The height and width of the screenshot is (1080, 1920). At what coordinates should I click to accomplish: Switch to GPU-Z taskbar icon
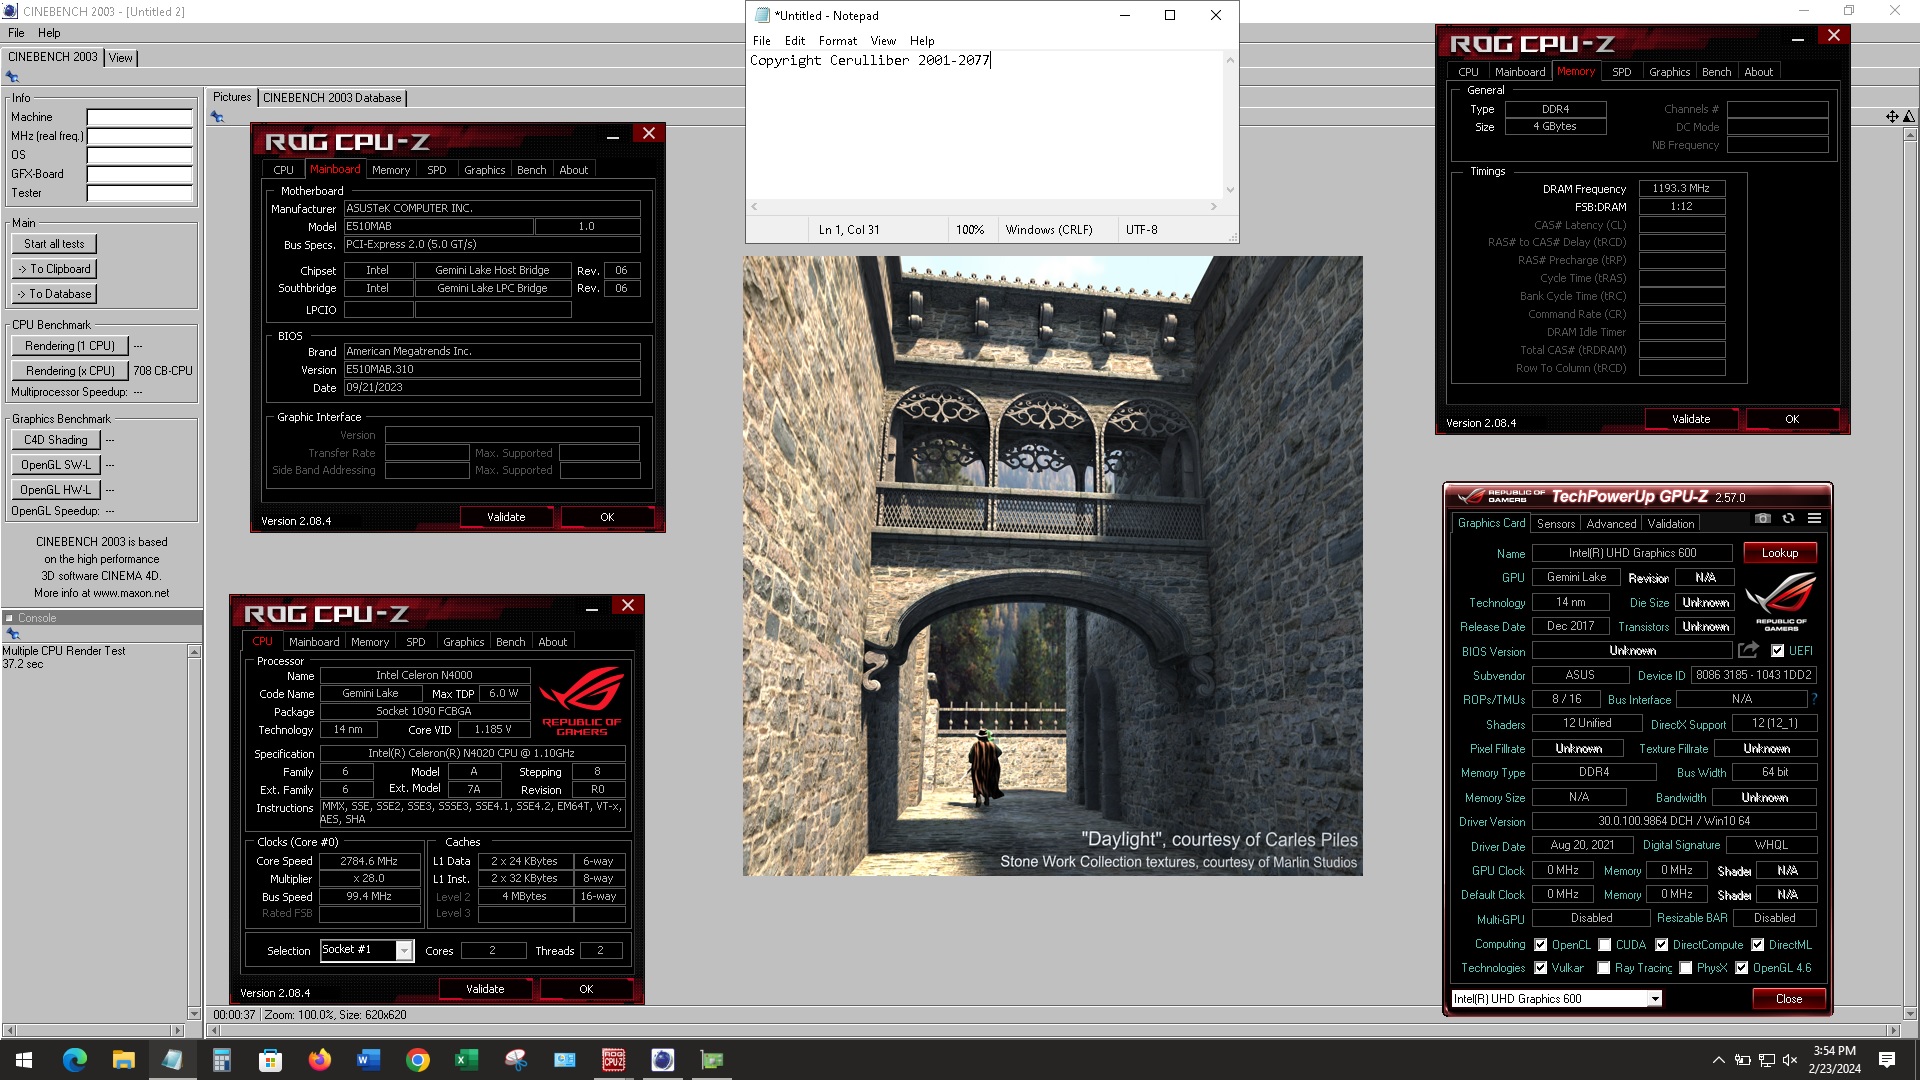tap(711, 1060)
